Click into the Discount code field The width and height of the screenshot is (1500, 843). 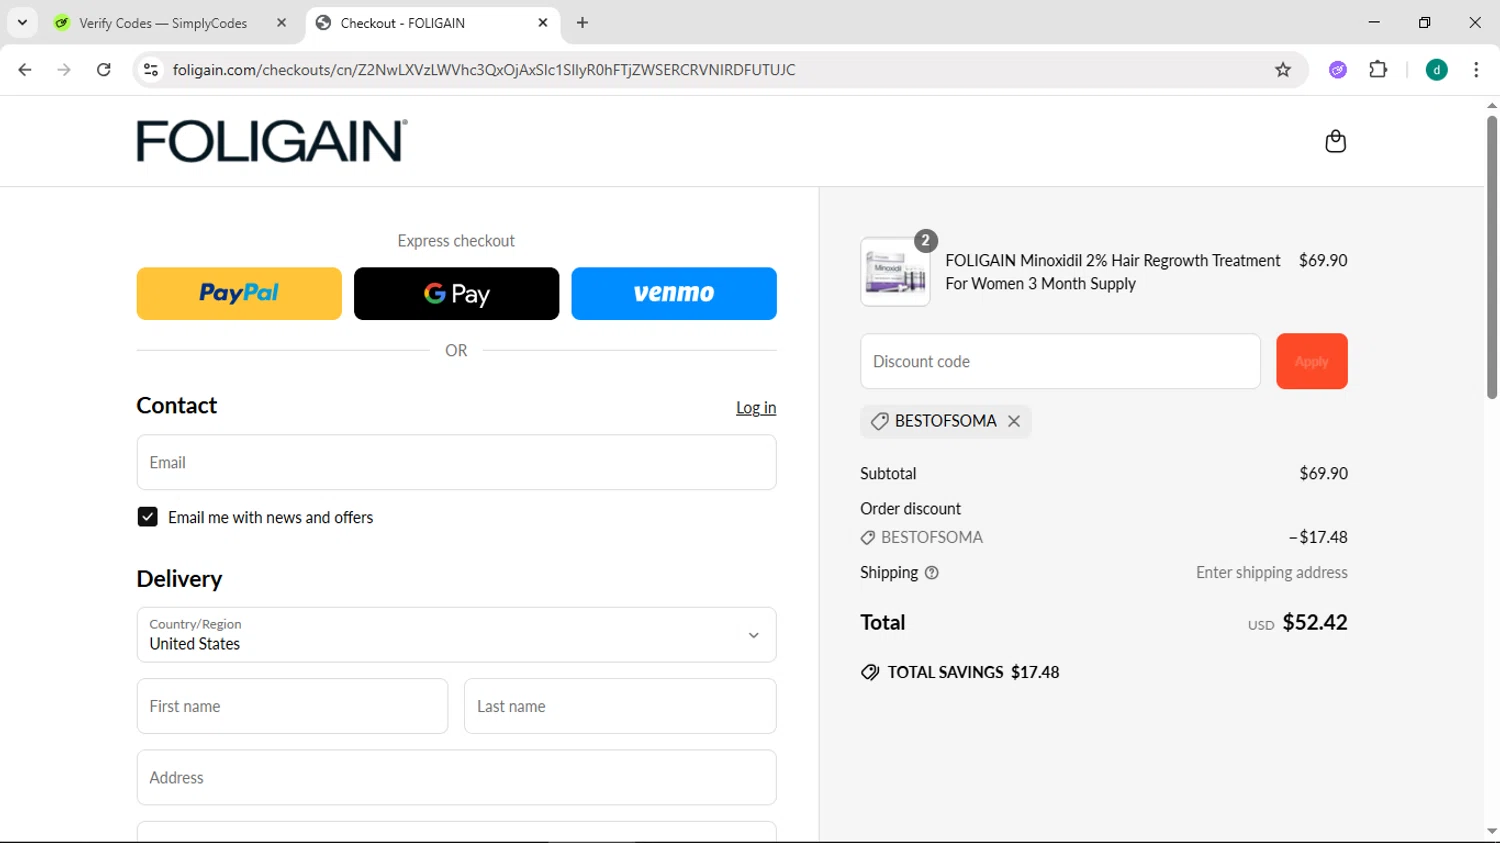pos(1060,361)
